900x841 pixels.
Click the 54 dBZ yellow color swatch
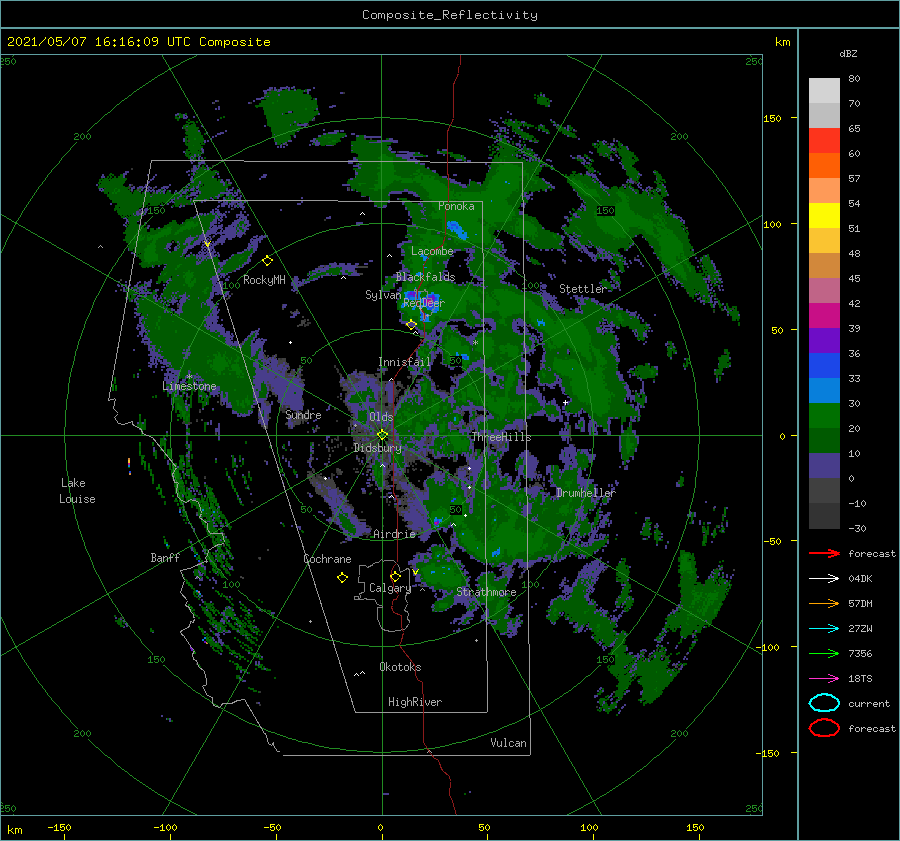(x=824, y=215)
